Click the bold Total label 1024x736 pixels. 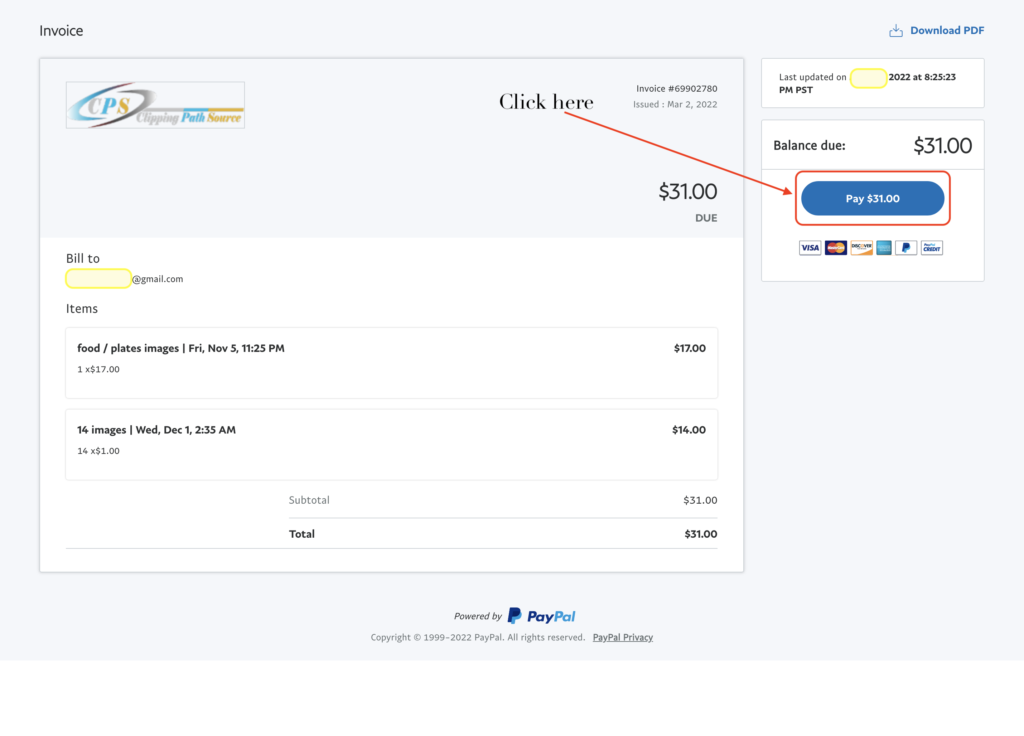tap(302, 534)
